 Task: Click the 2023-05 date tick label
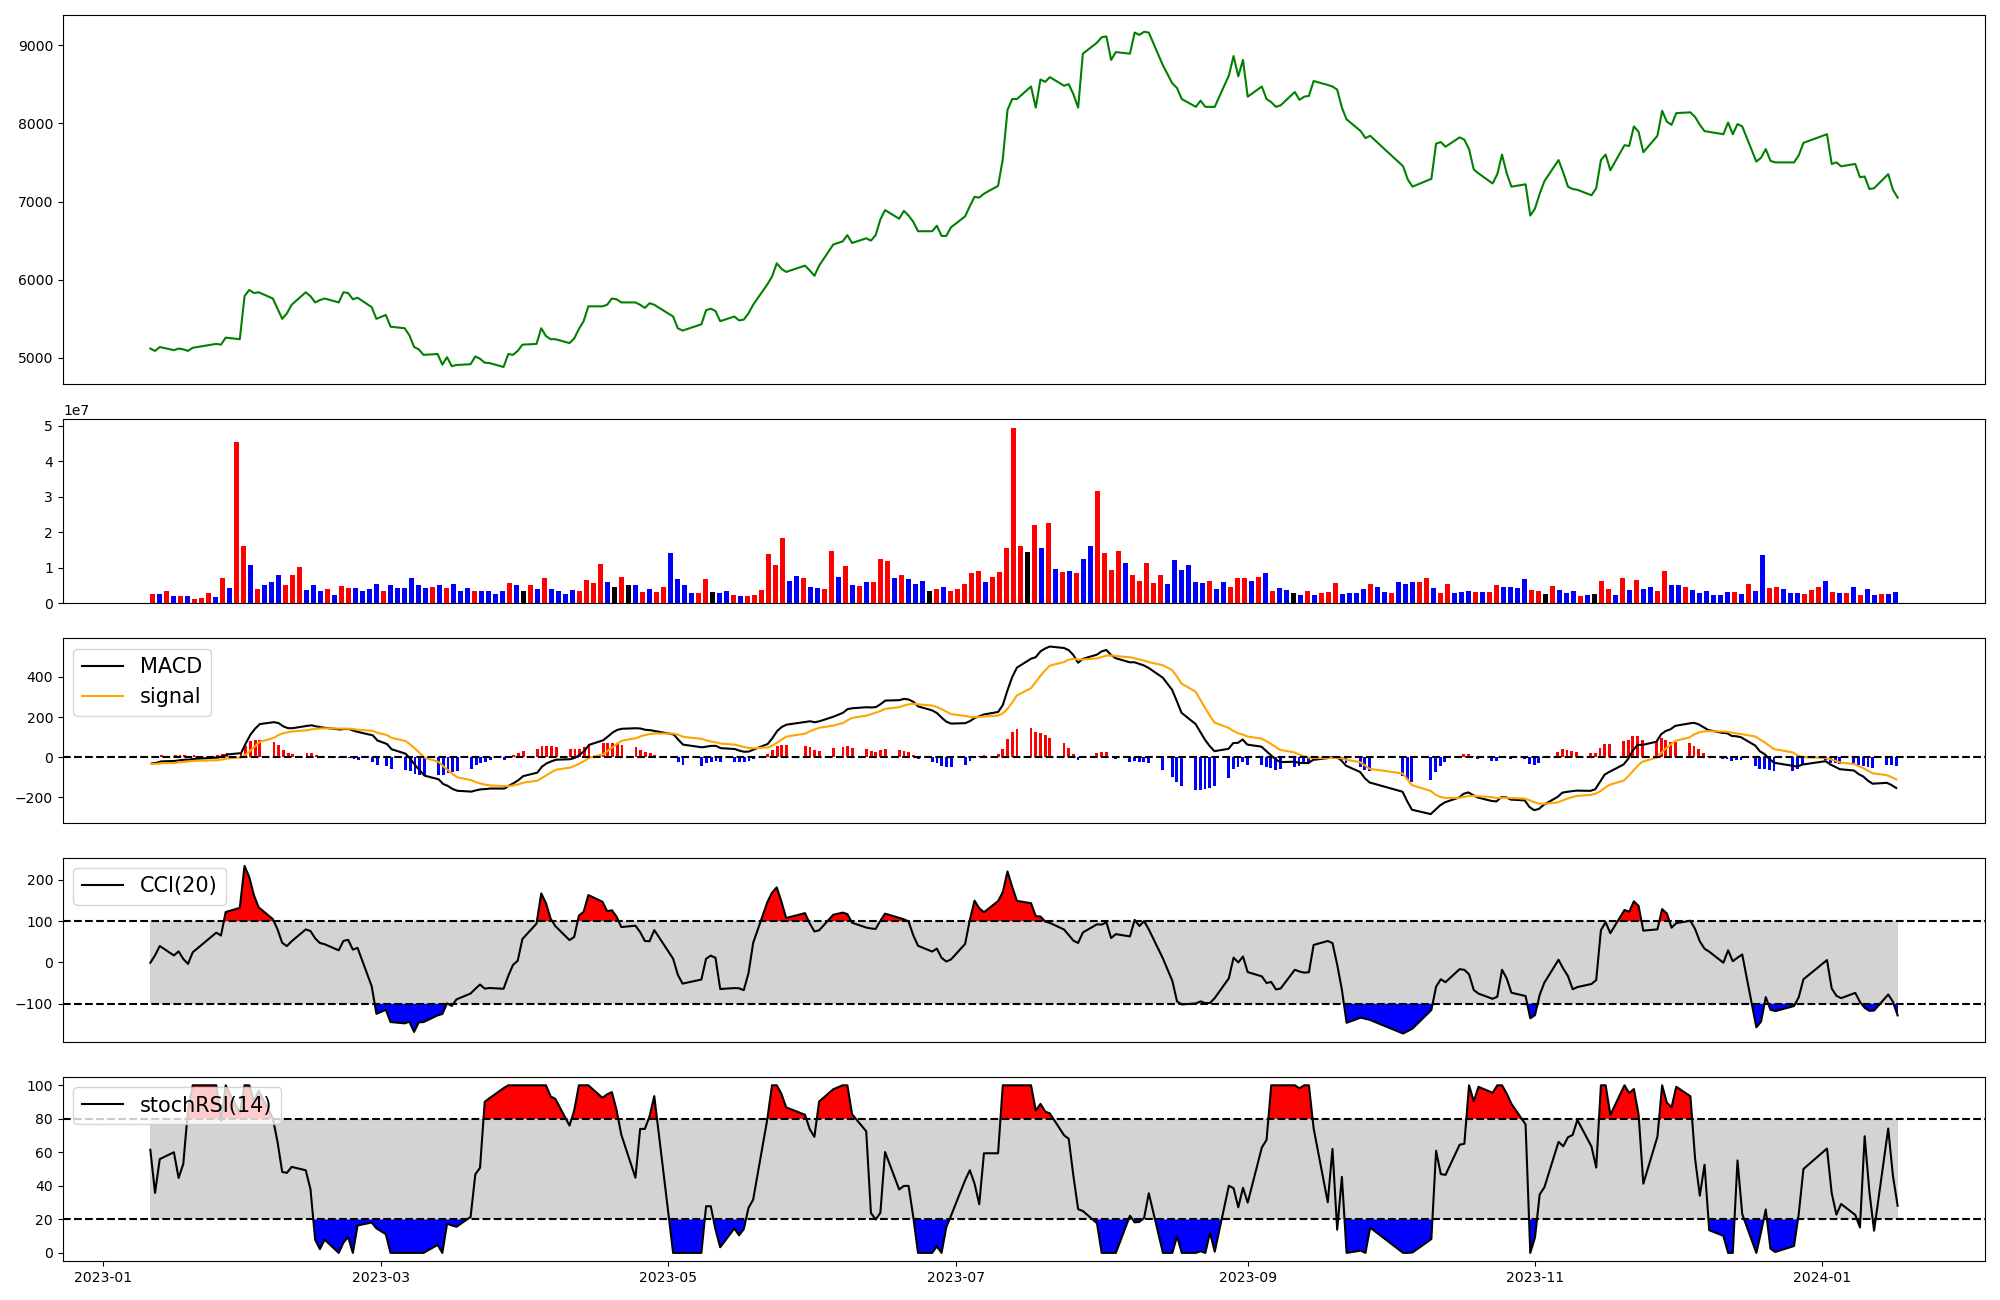pyautogui.click(x=668, y=1277)
